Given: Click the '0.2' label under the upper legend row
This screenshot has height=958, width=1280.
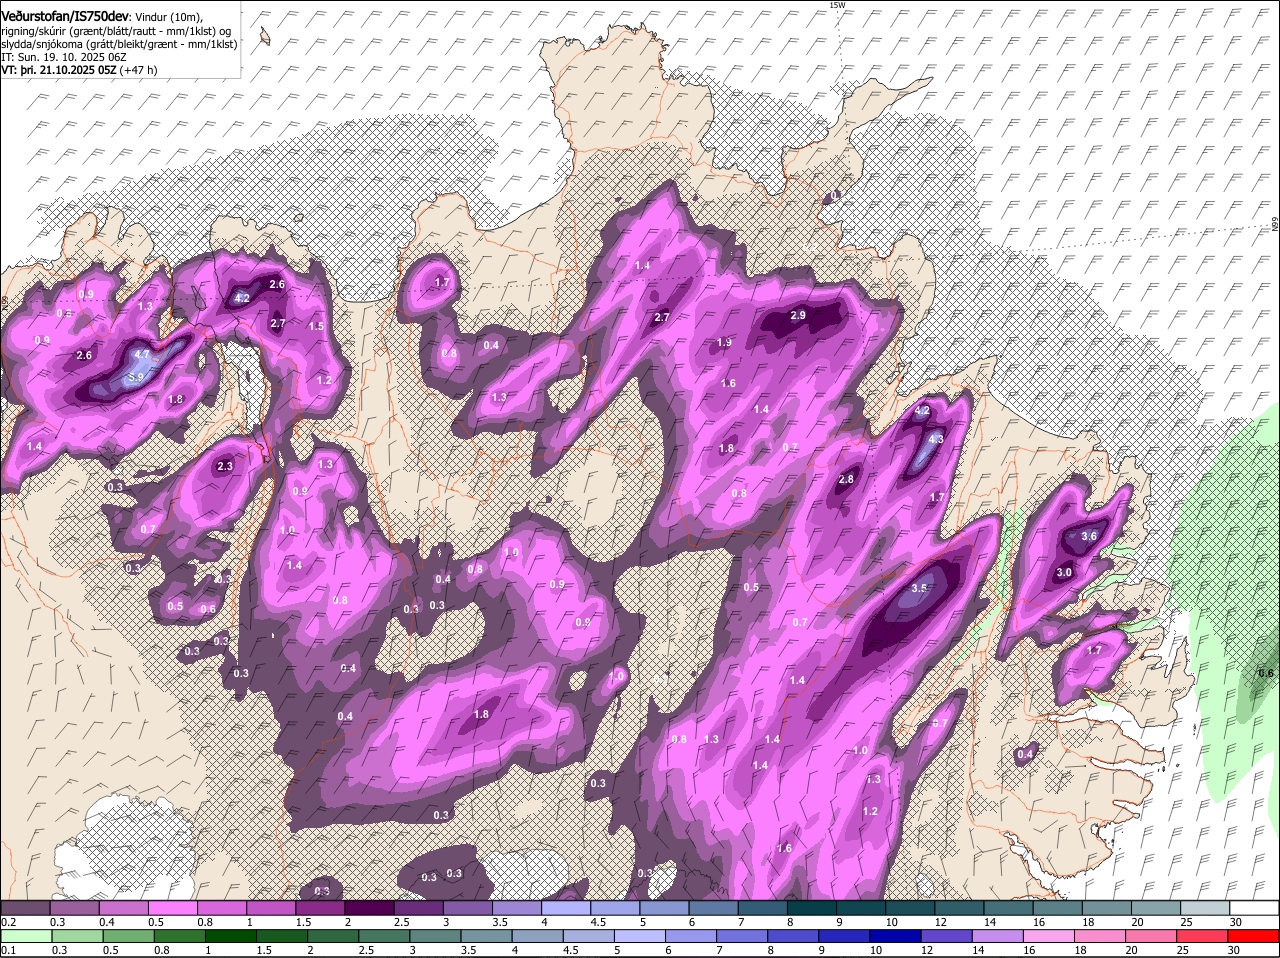Looking at the screenshot, I should (8, 921).
